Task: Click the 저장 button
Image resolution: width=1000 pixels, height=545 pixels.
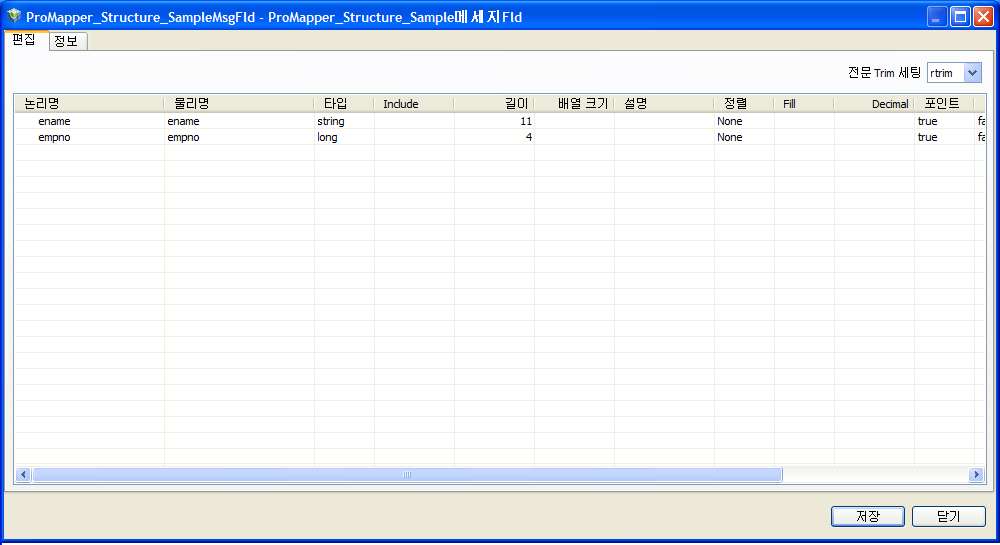Action: 867,516
